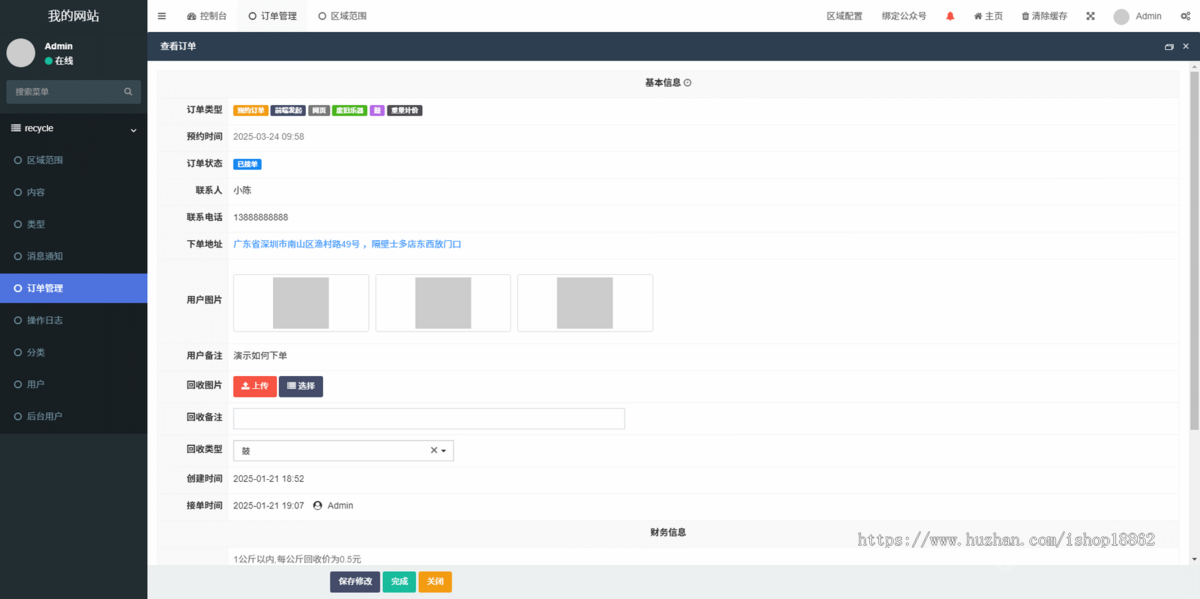Close the 查看订单 dialog with the X
Image resolution: width=1200 pixels, height=599 pixels.
click(x=1186, y=47)
